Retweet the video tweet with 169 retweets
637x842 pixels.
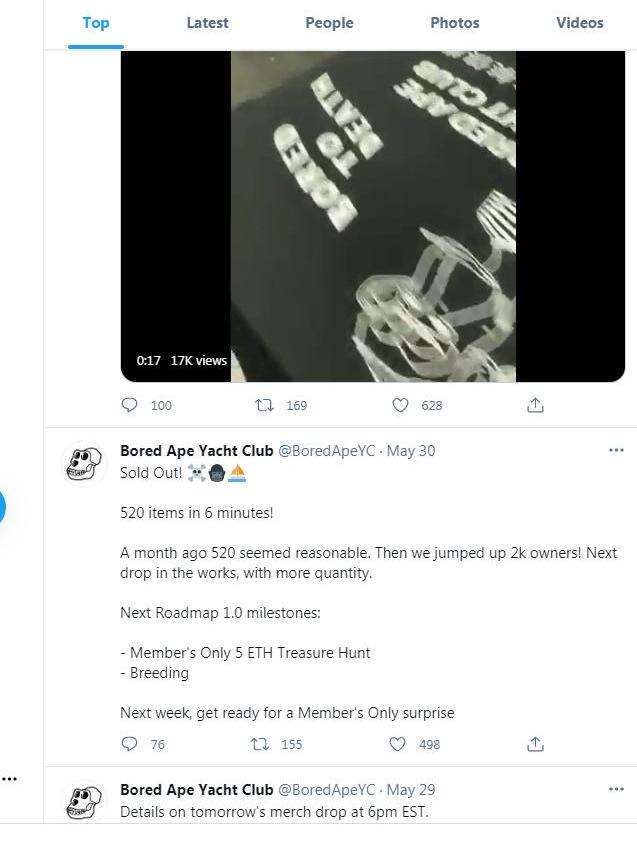(265, 405)
